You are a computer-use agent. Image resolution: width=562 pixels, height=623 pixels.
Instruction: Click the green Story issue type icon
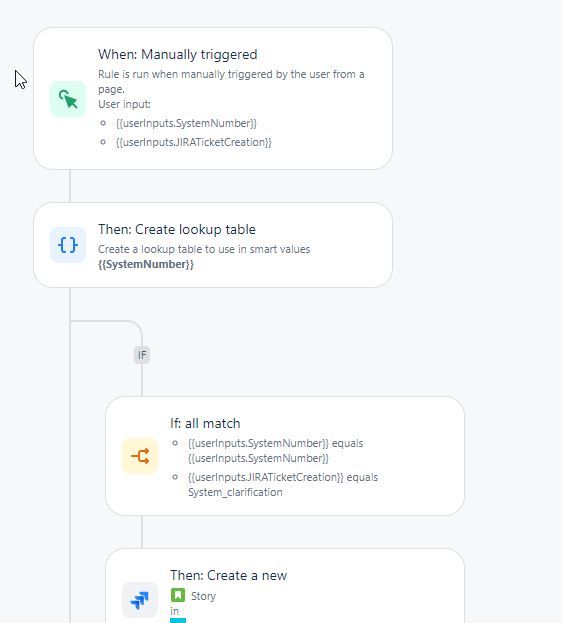pos(178,596)
